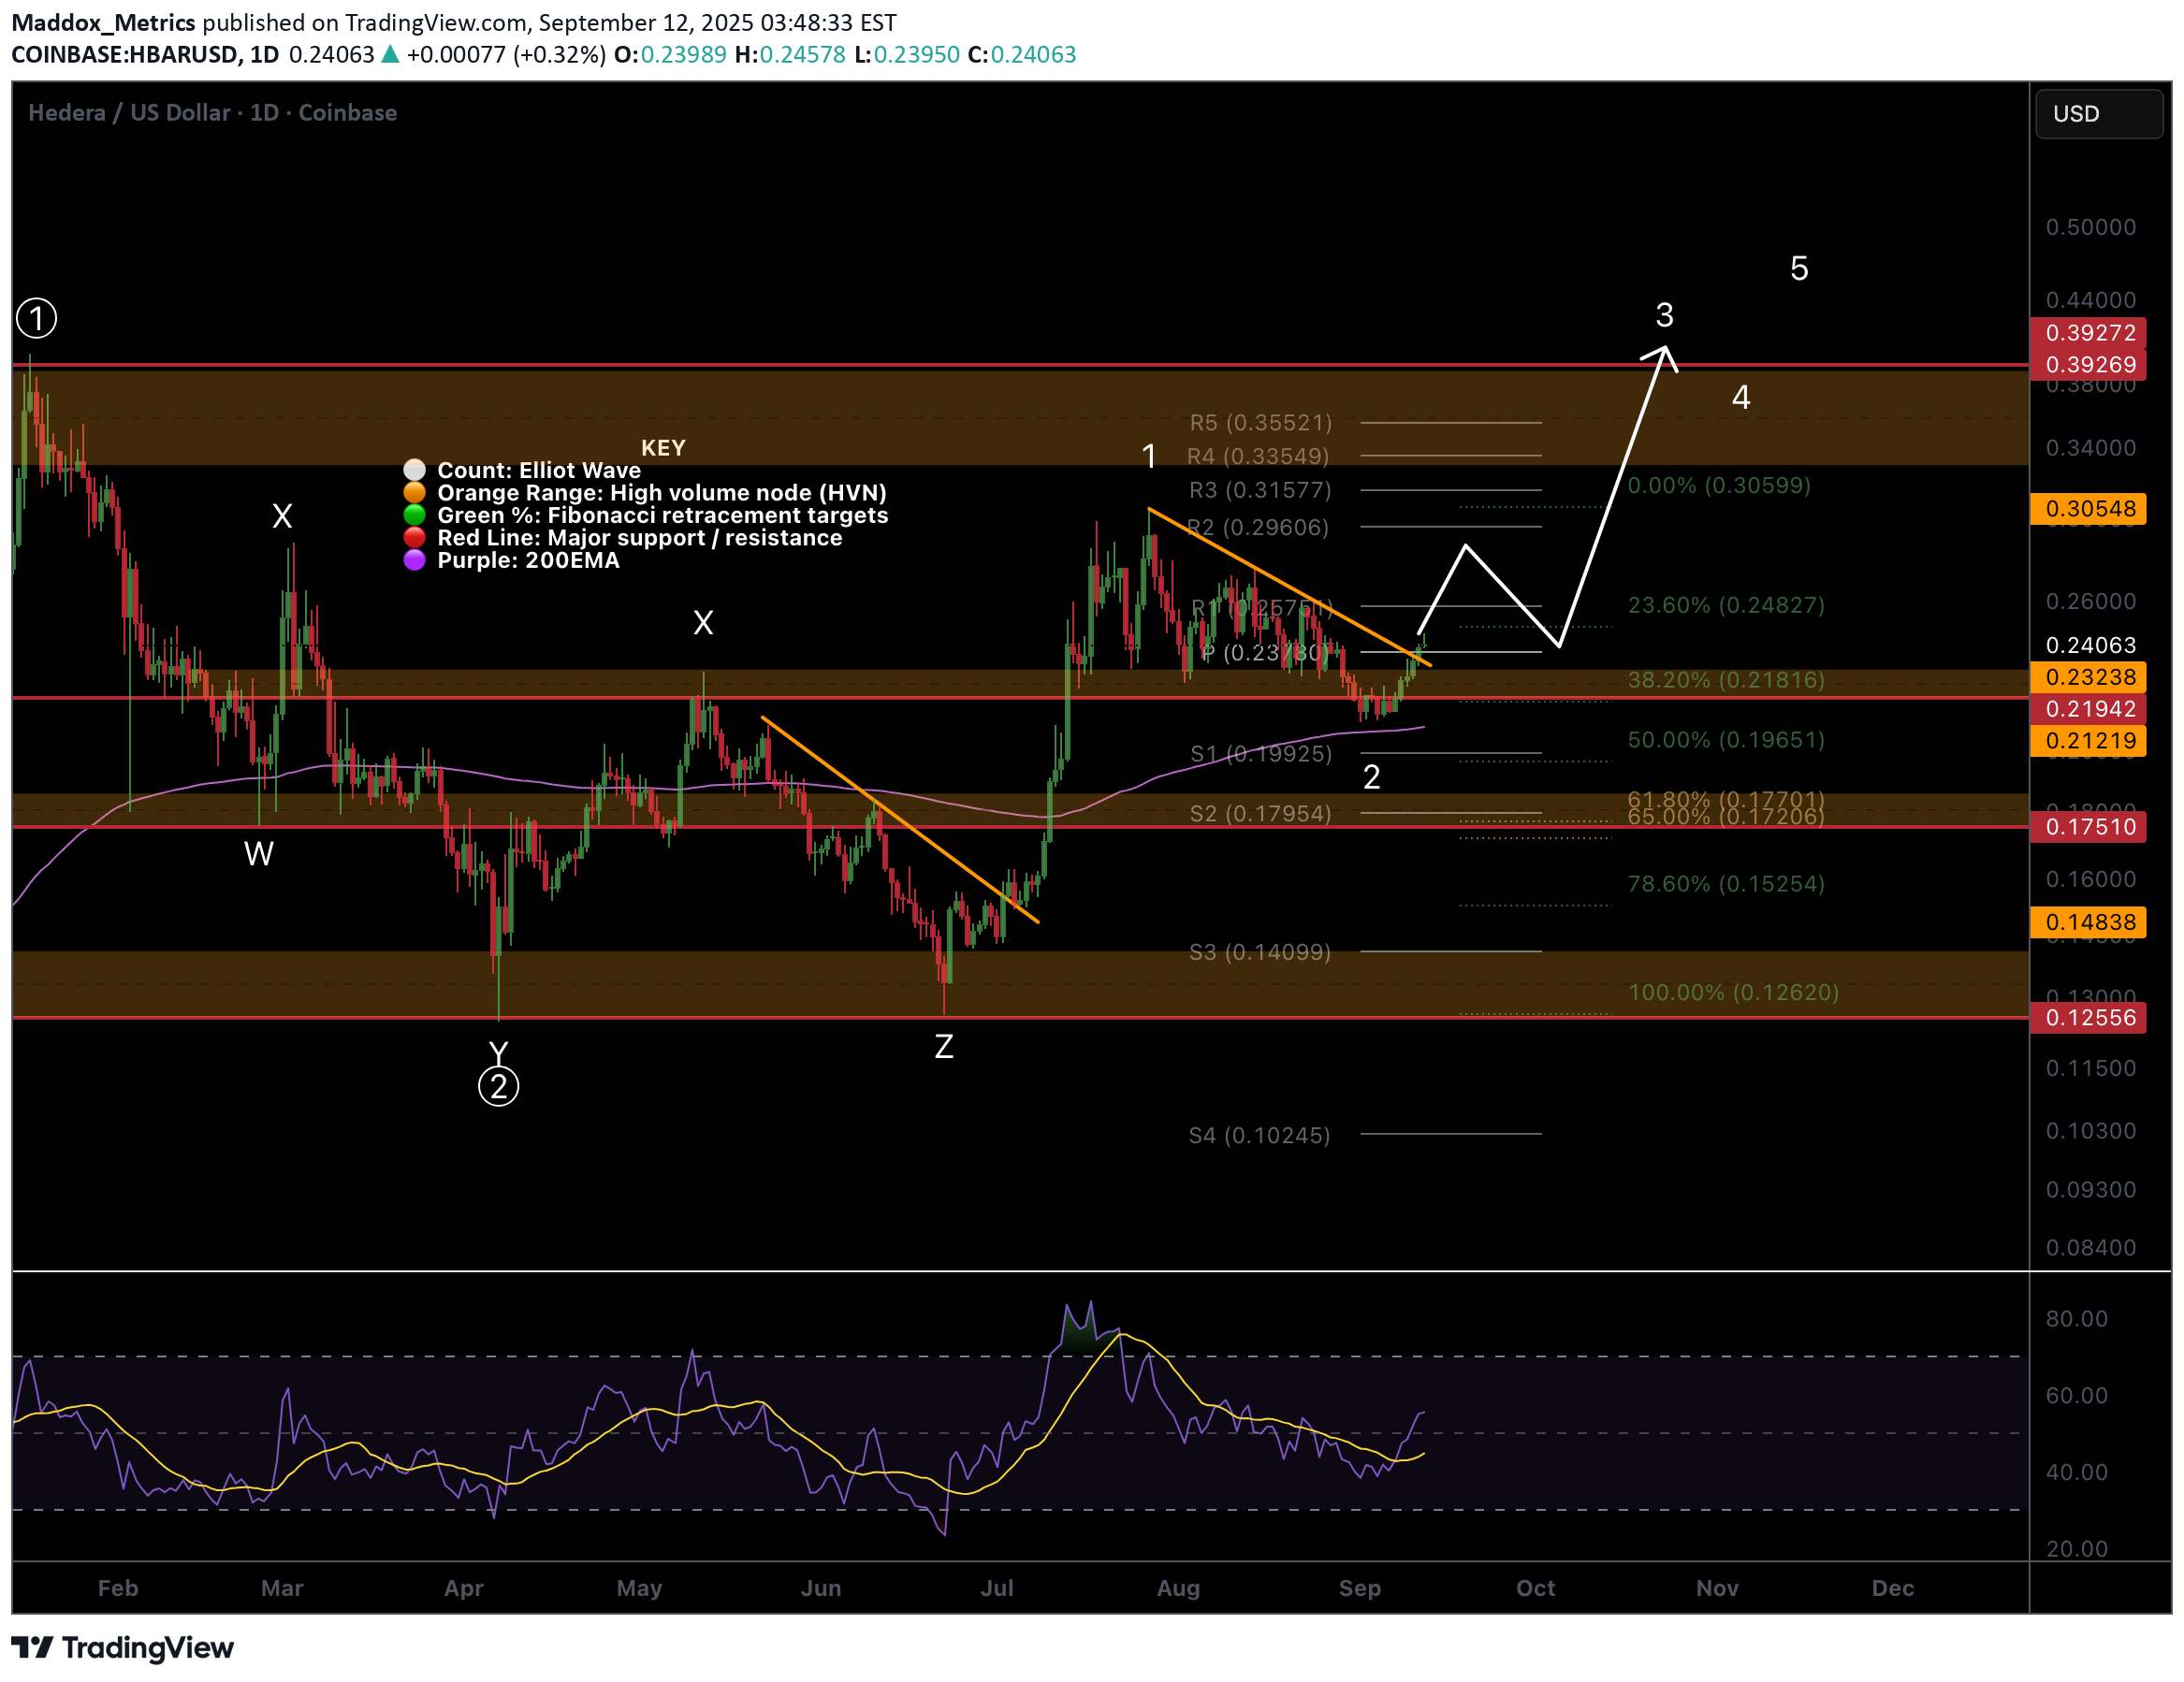Screen dimensions: 2184x1682
Task: Click the 50.00% (0.19651) Fibonacci label
Action: (x=1727, y=740)
